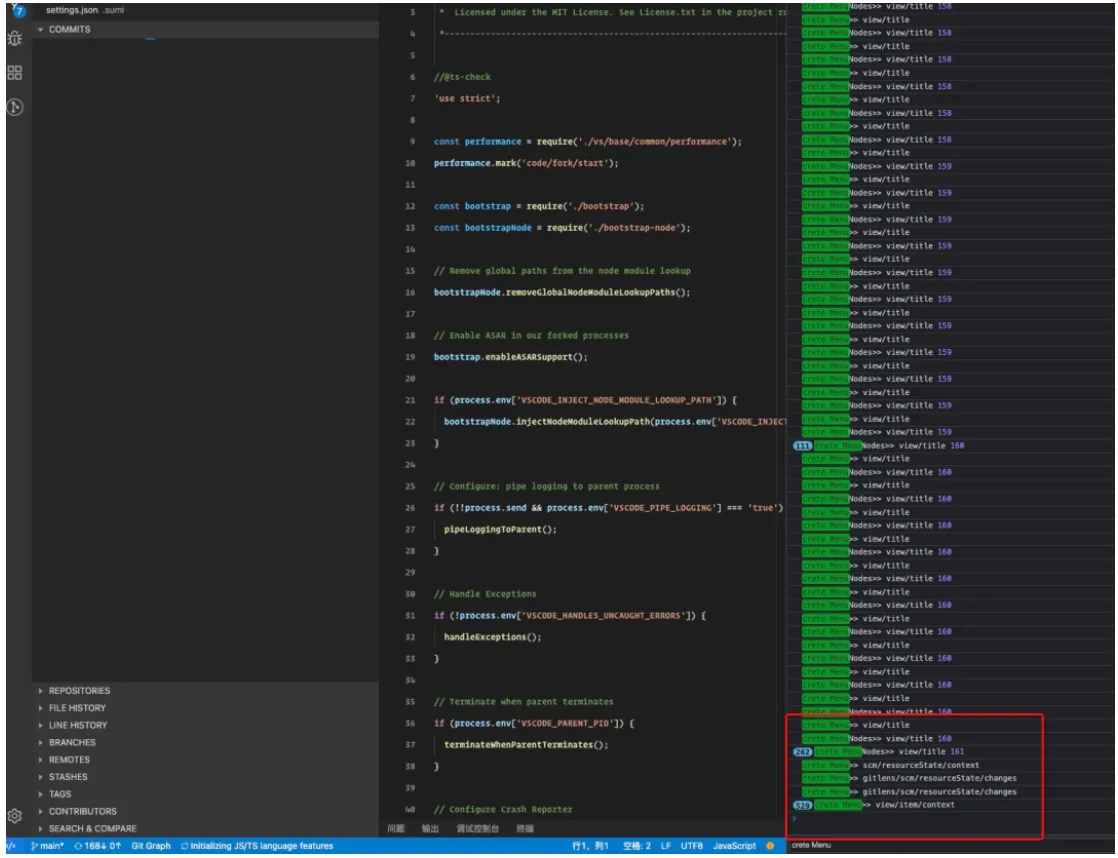This screenshot has width=1118, height=858.
Task: Click bootstrap.enableASARSupport() code line
Action: pos(511,357)
